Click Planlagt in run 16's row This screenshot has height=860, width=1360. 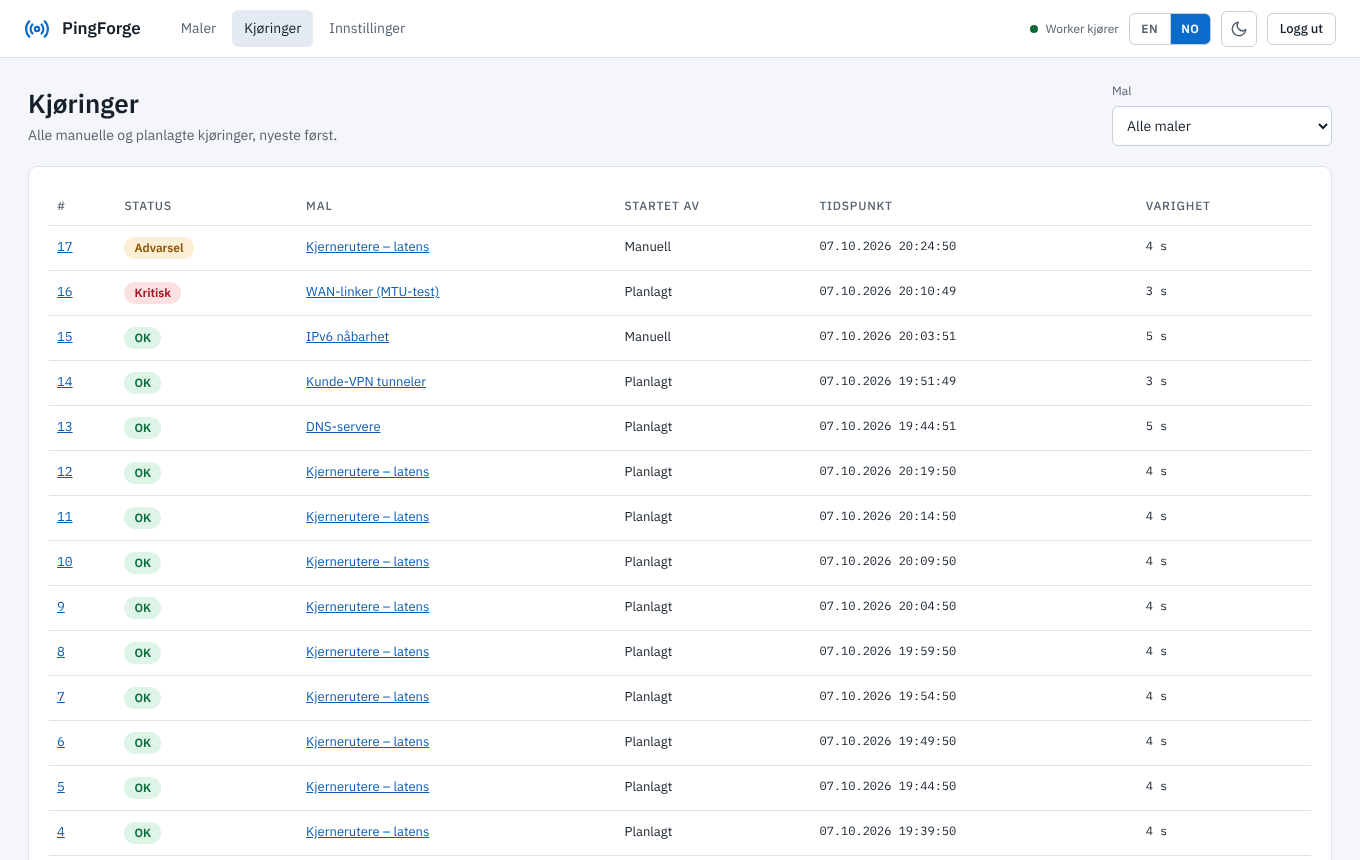pos(648,292)
